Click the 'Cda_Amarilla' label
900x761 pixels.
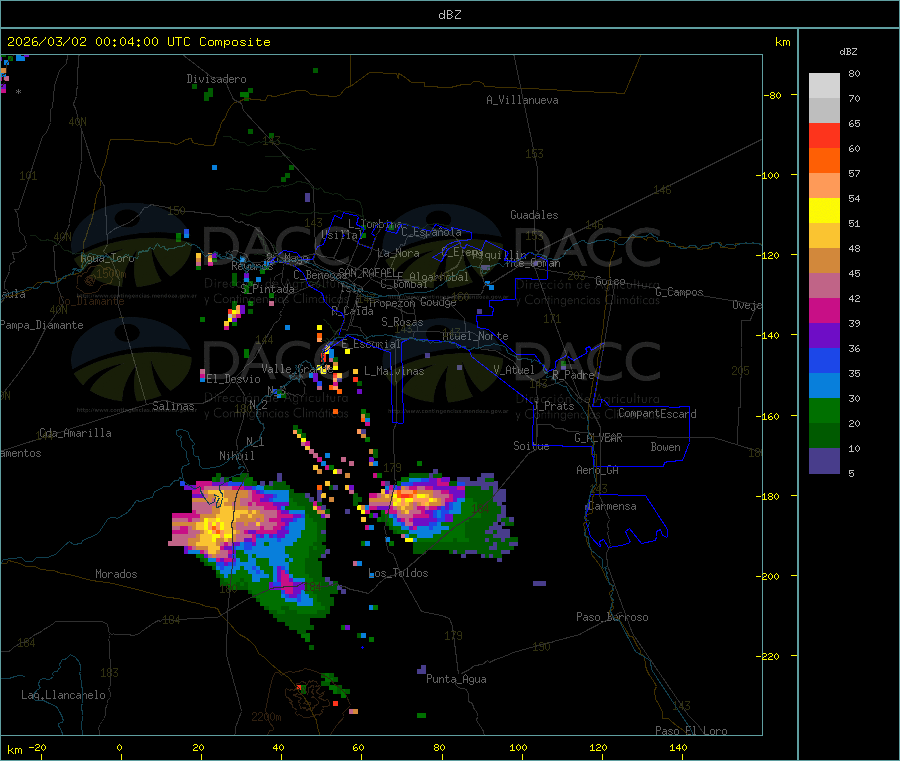(75, 433)
